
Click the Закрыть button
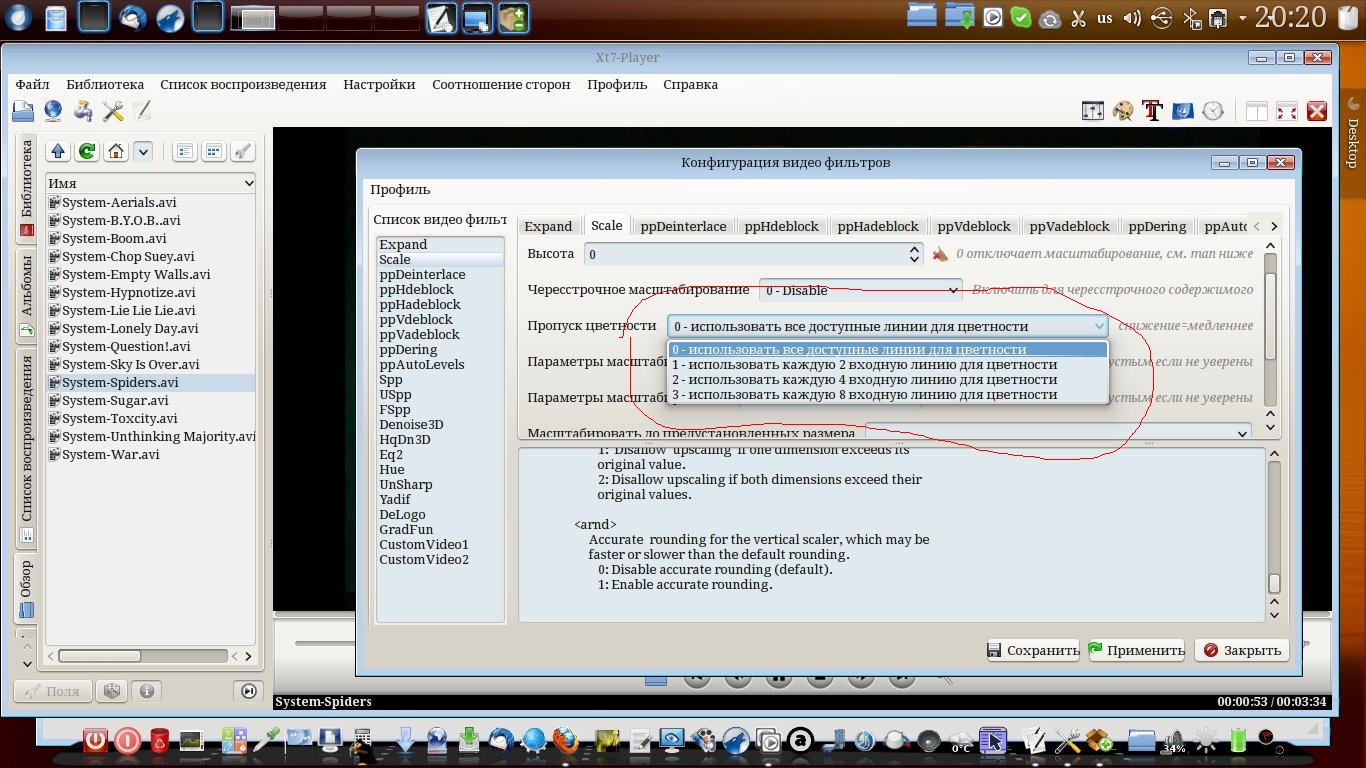[x=1241, y=650]
